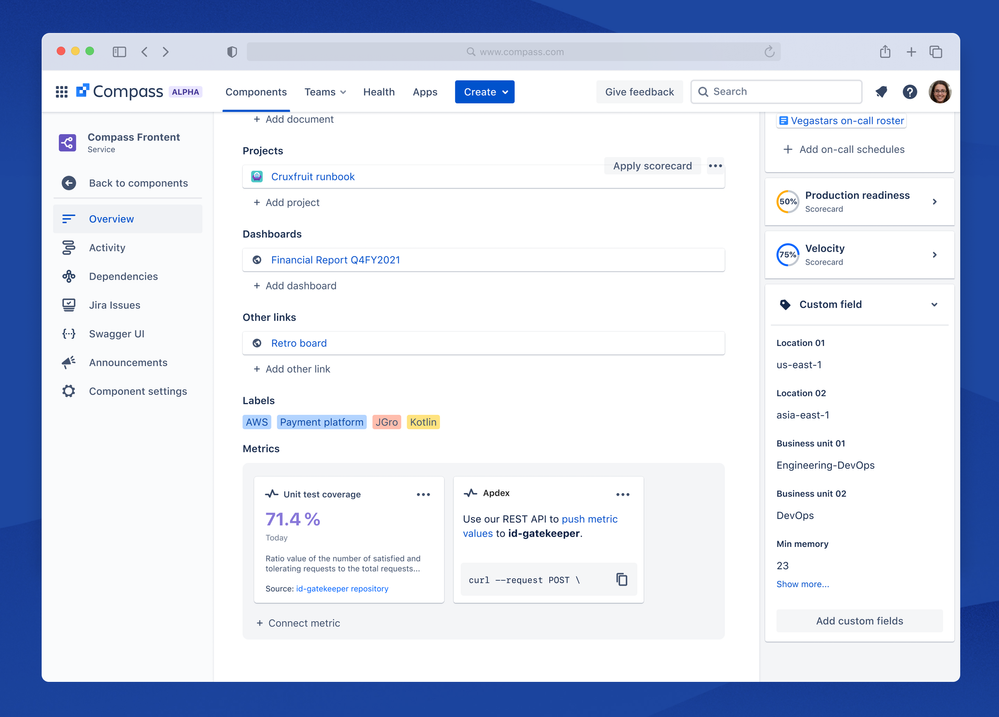
Task: Open the Retro board link
Action: pos(299,343)
